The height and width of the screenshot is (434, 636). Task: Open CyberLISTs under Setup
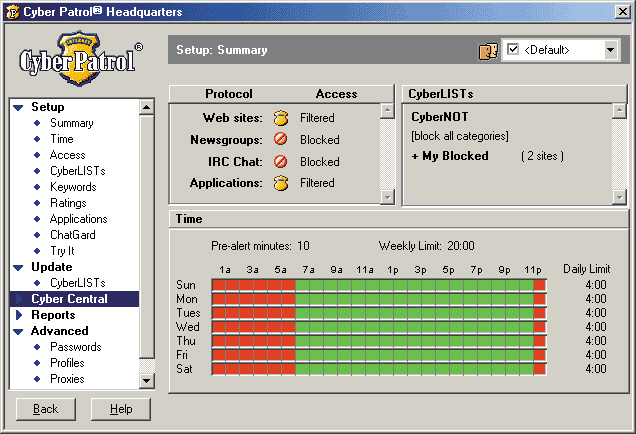pyautogui.click(x=77, y=171)
